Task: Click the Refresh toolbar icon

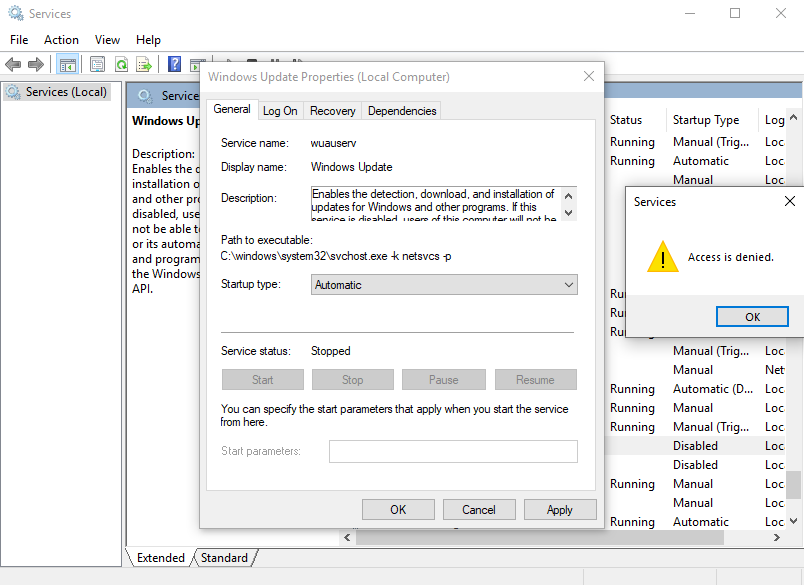Action: point(122,65)
